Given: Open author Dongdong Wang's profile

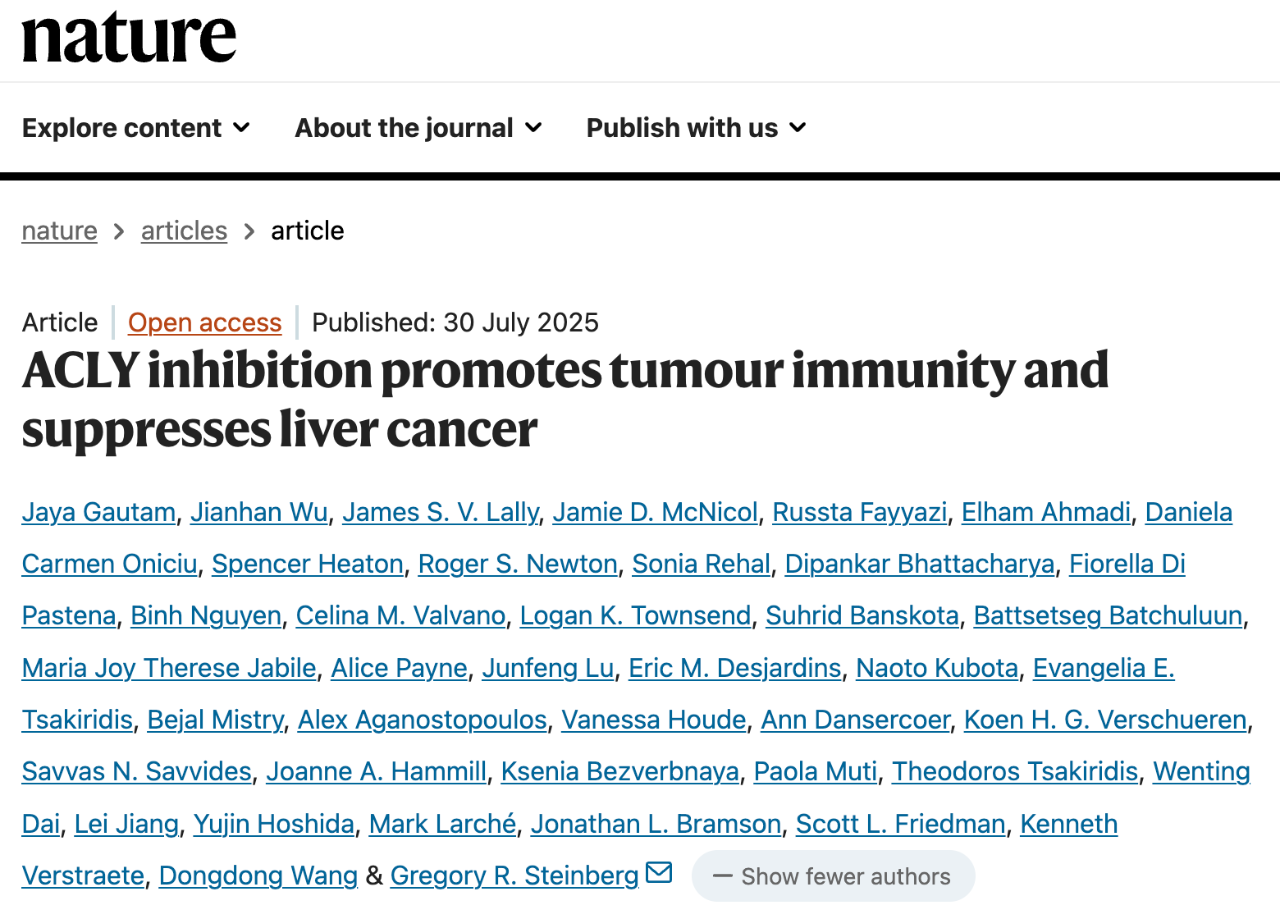Looking at the screenshot, I should (258, 876).
